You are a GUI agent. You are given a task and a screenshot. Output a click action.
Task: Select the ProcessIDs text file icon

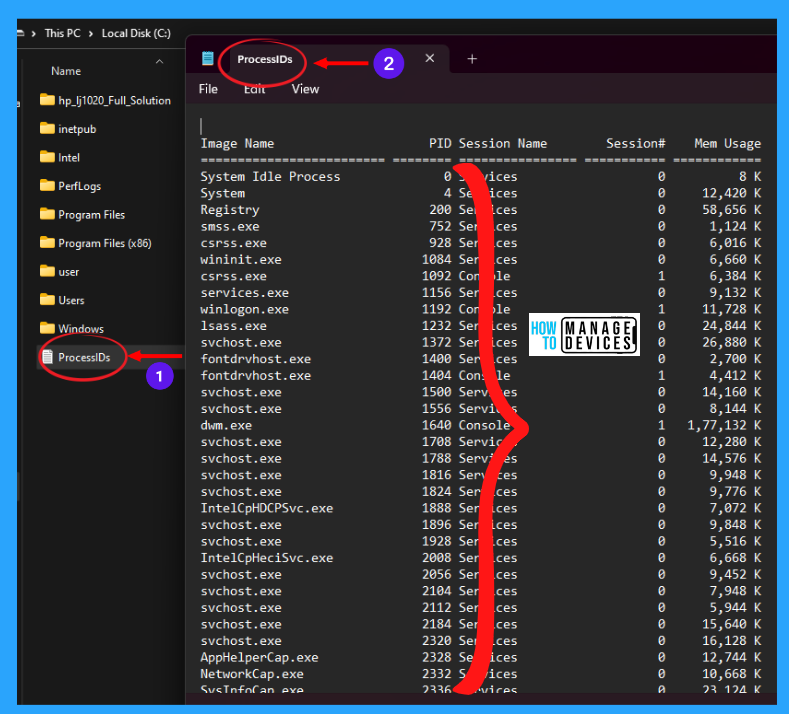tap(47, 357)
